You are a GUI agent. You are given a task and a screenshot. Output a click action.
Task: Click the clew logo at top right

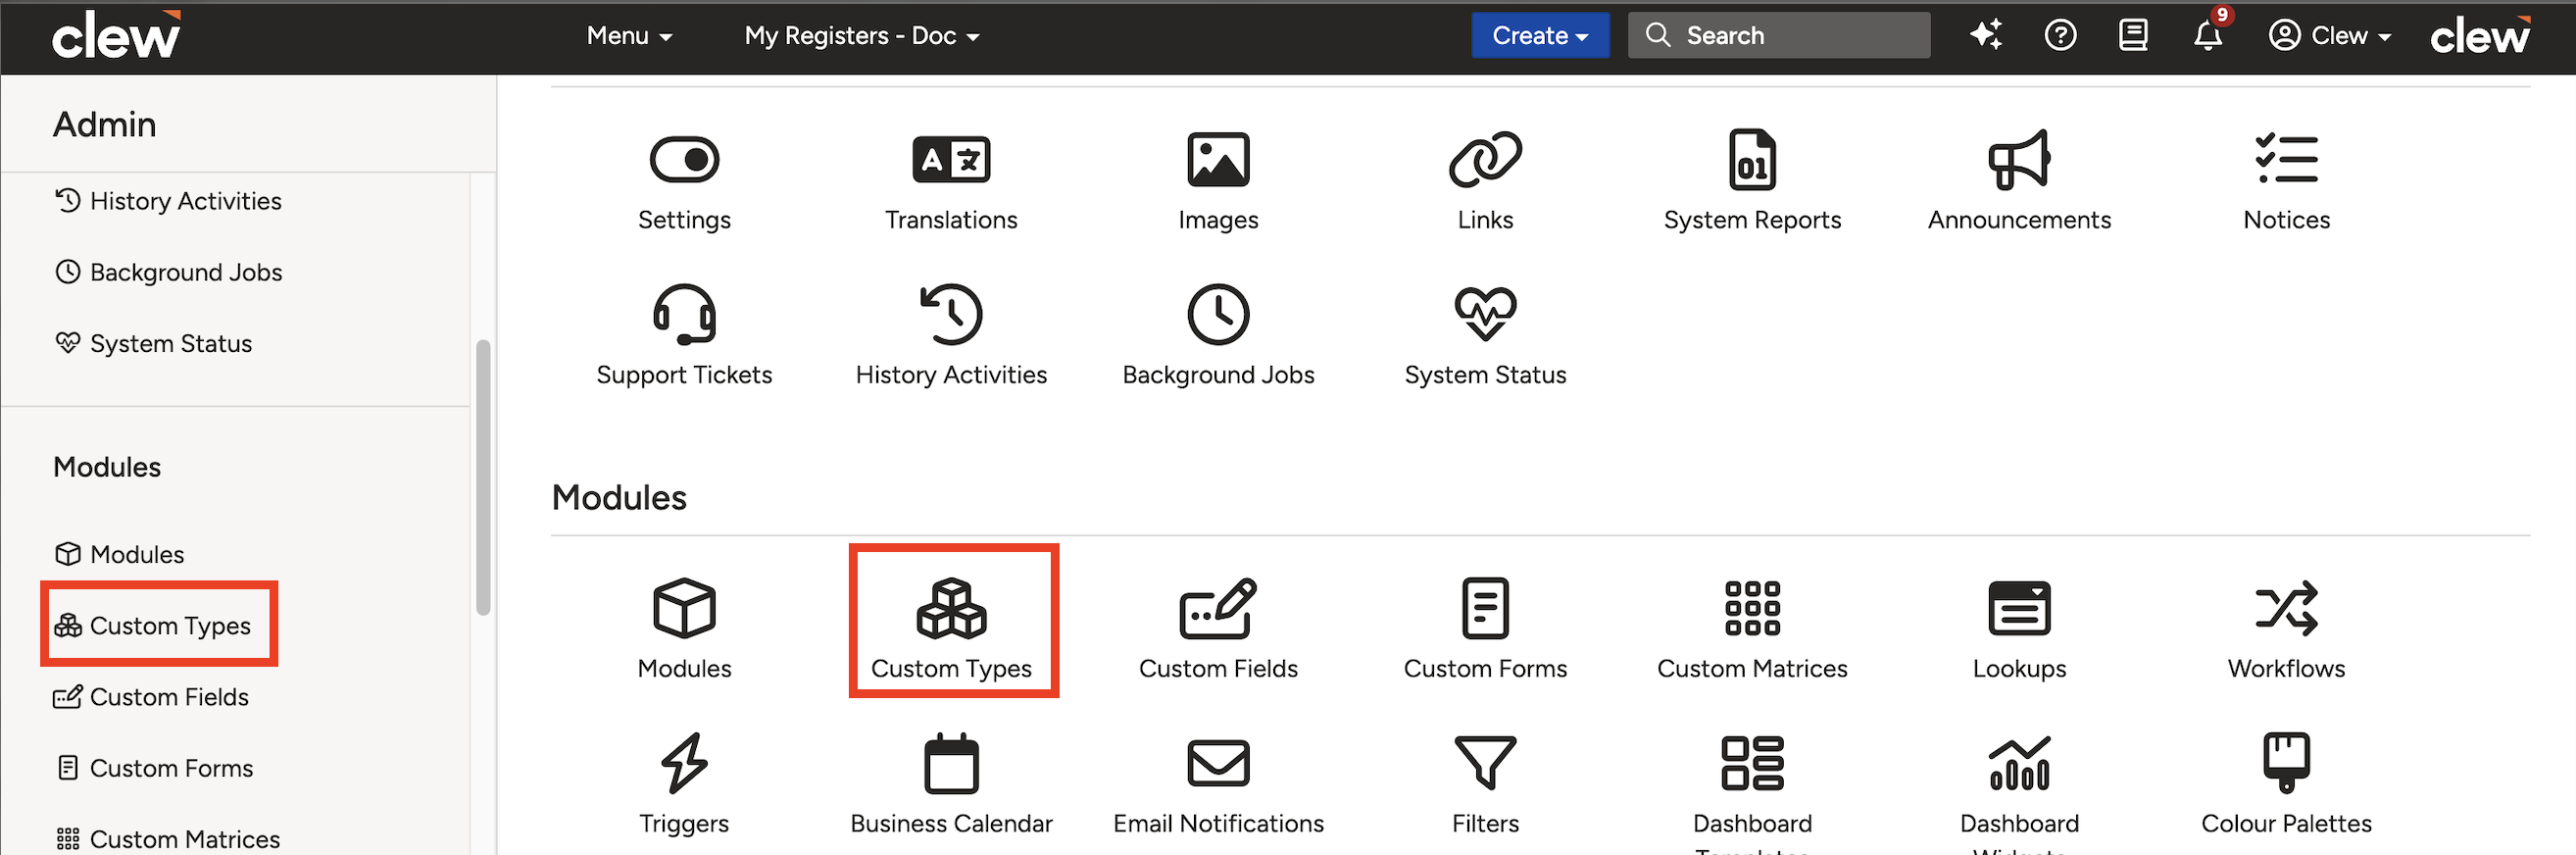tap(2480, 35)
